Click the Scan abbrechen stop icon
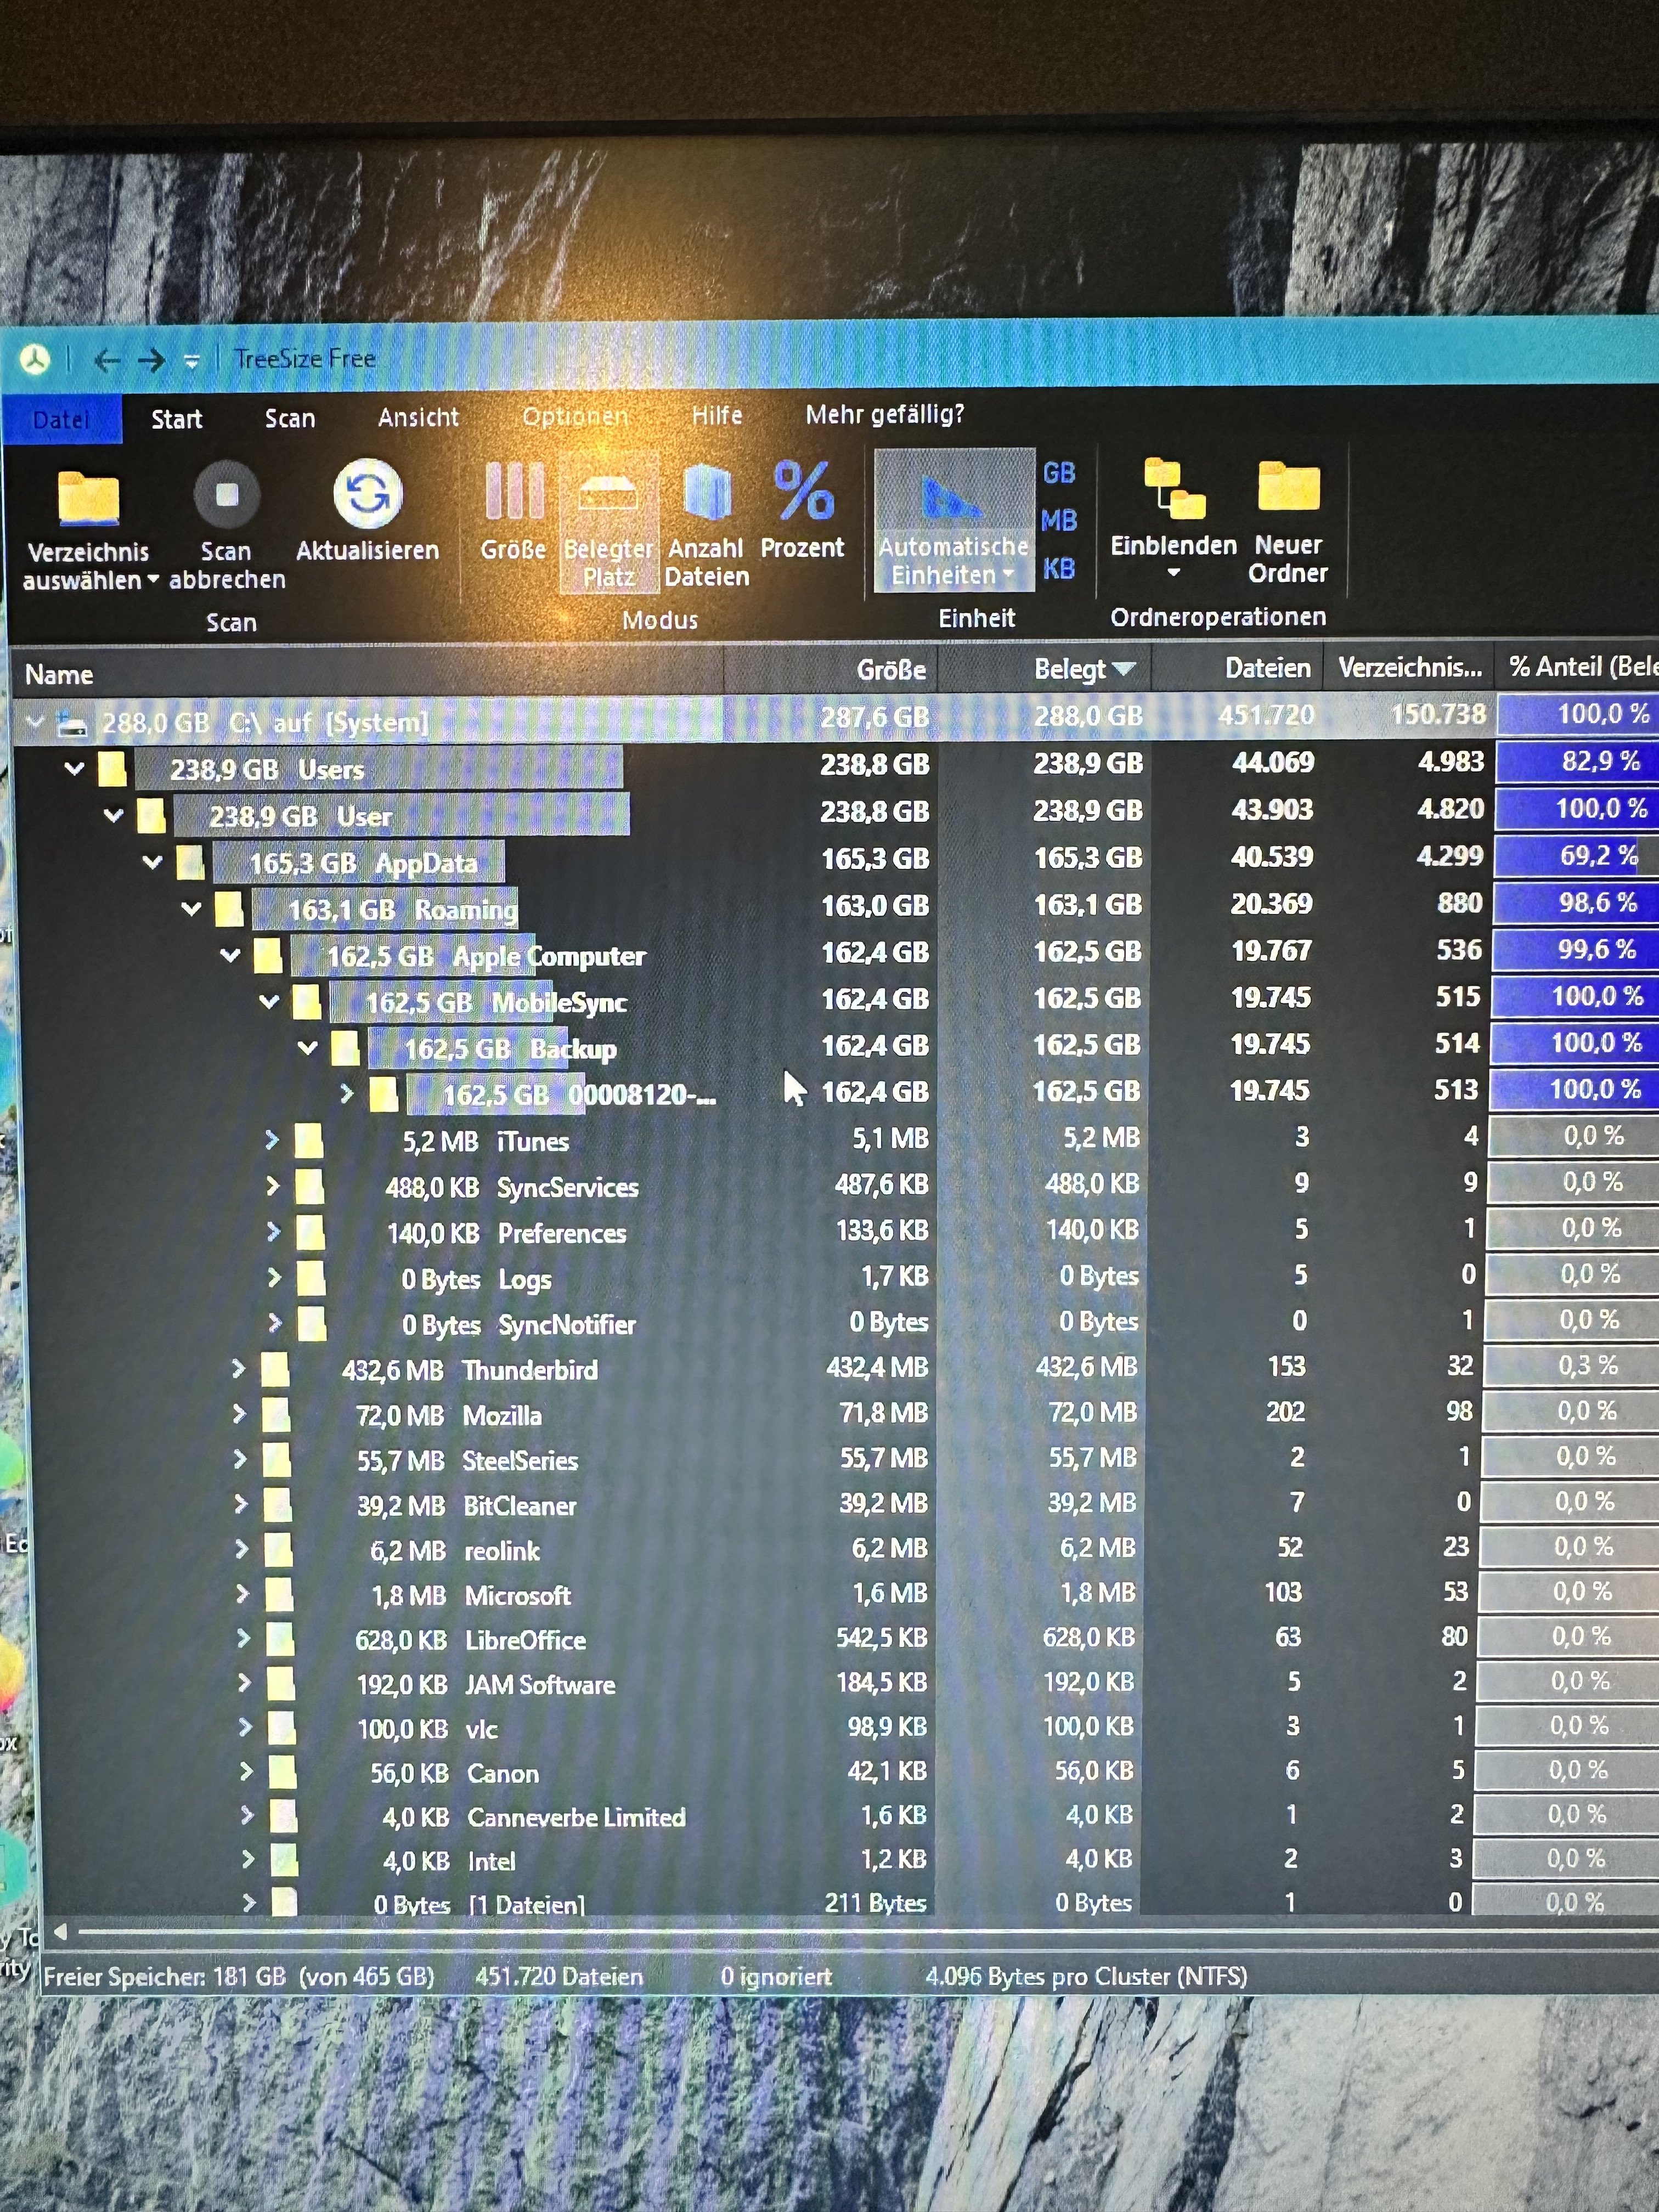Screen dimensions: 1659x2212 point(227,495)
